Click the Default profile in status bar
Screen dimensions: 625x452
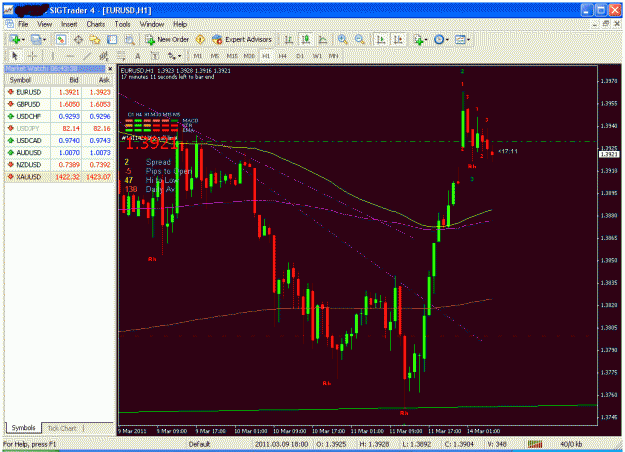199,444
